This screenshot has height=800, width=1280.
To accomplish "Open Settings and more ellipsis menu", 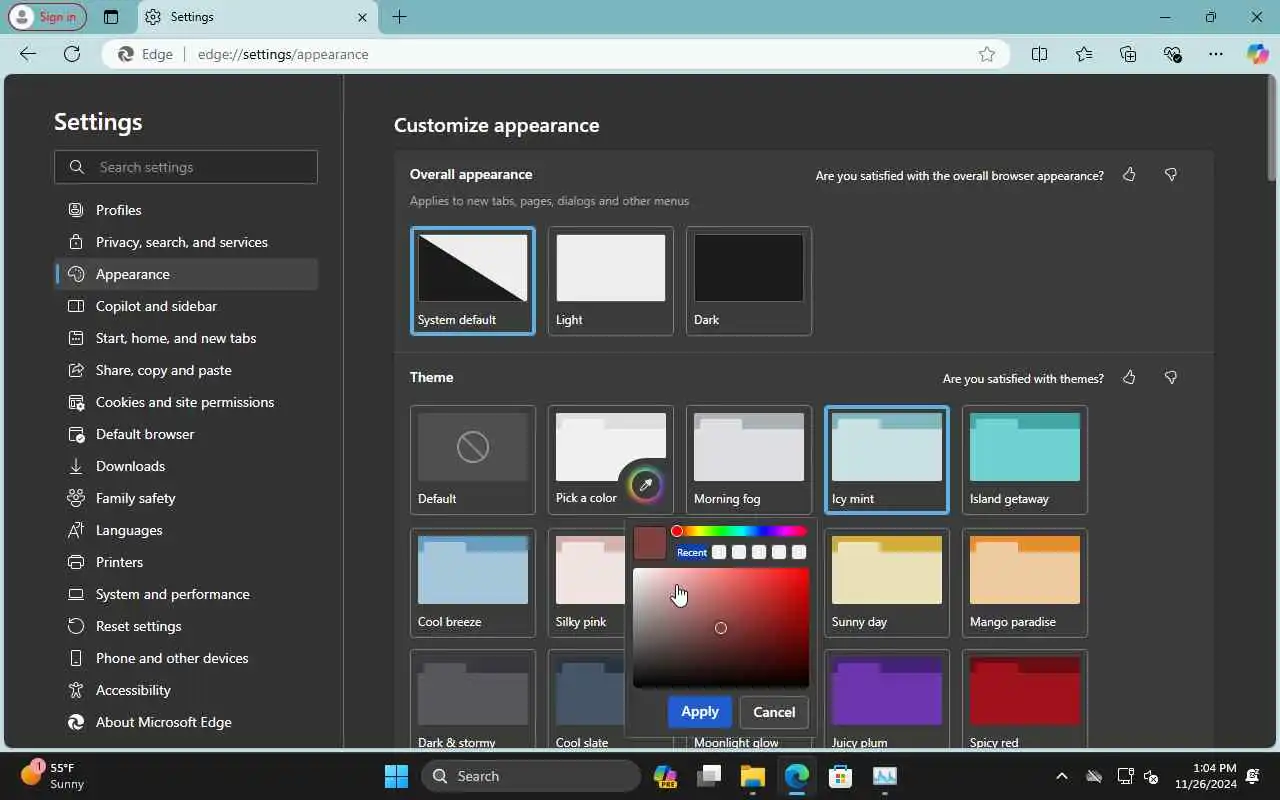I will [x=1215, y=54].
